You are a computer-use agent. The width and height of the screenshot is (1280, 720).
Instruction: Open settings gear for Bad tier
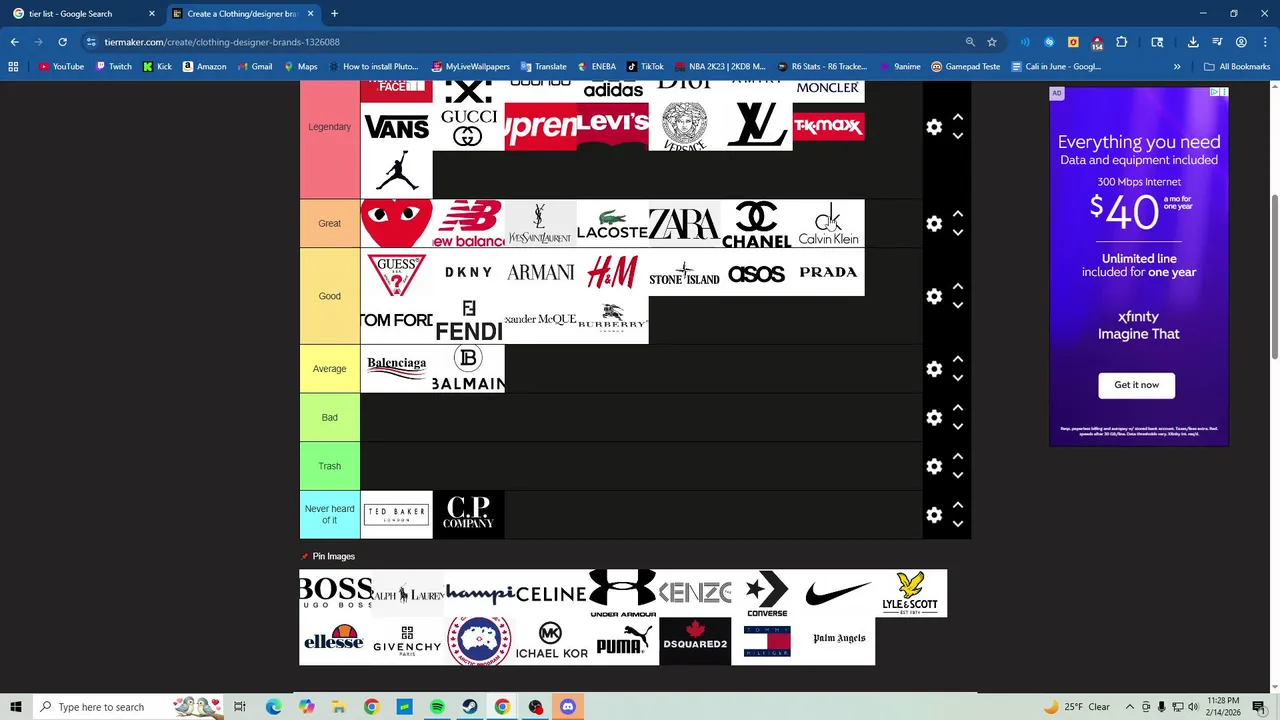pos(934,418)
